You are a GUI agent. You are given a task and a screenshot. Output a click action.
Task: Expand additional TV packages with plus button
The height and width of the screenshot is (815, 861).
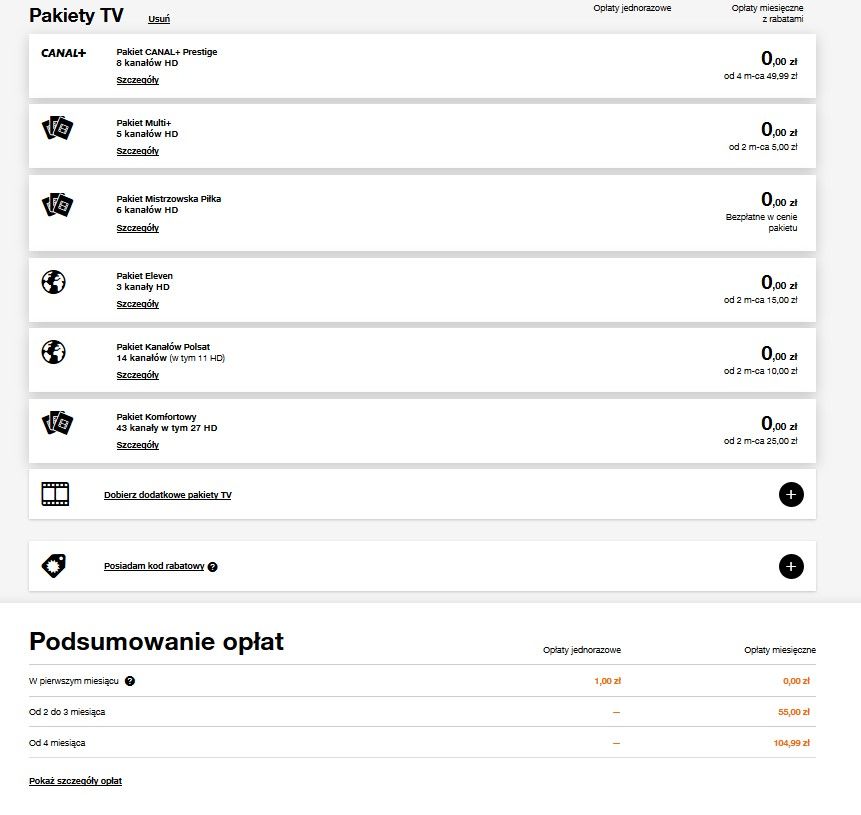click(790, 494)
